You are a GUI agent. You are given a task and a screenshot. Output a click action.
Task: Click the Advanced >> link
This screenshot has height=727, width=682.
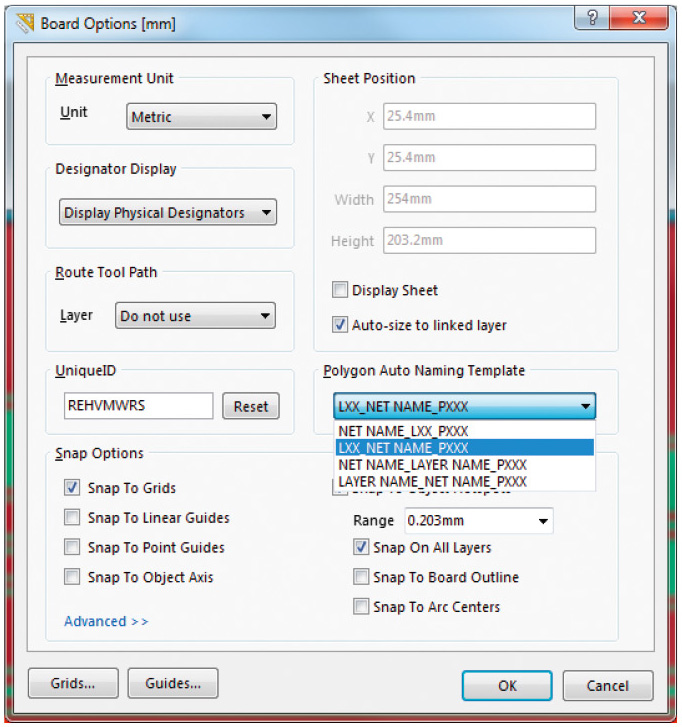pyautogui.click(x=106, y=621)
